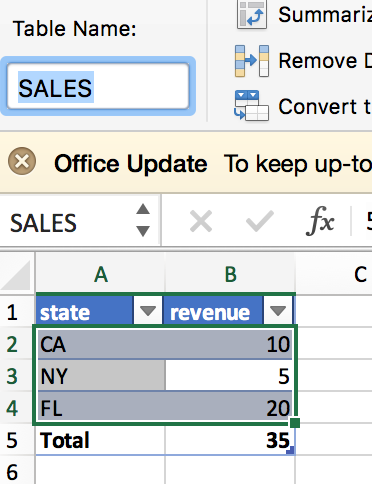
Task: Click the cancel X in formula bar
Action: pyautogui.click(x=201, y=221)
